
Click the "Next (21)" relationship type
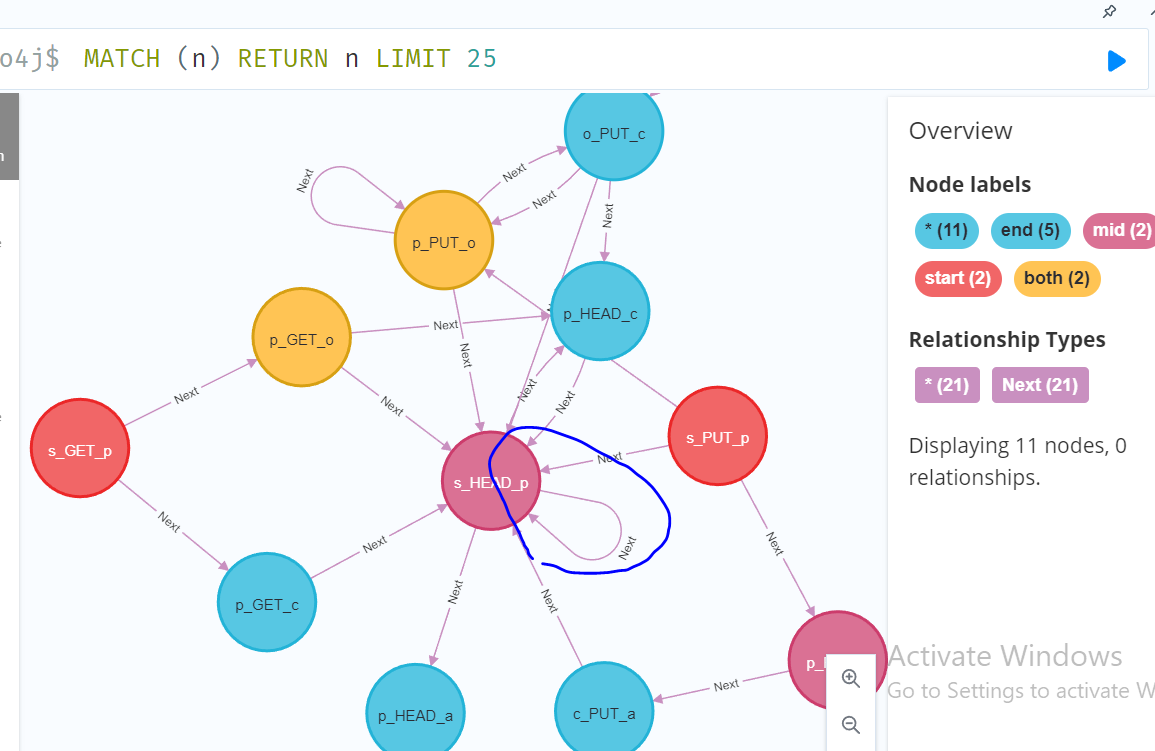[x=1039, y=385]
